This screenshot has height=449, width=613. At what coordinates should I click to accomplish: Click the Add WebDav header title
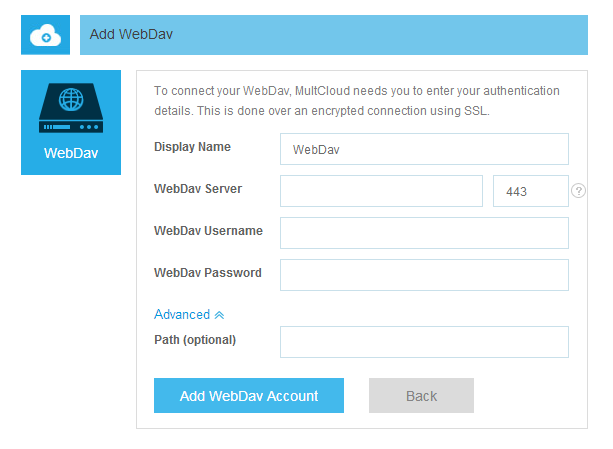point(132,34)
